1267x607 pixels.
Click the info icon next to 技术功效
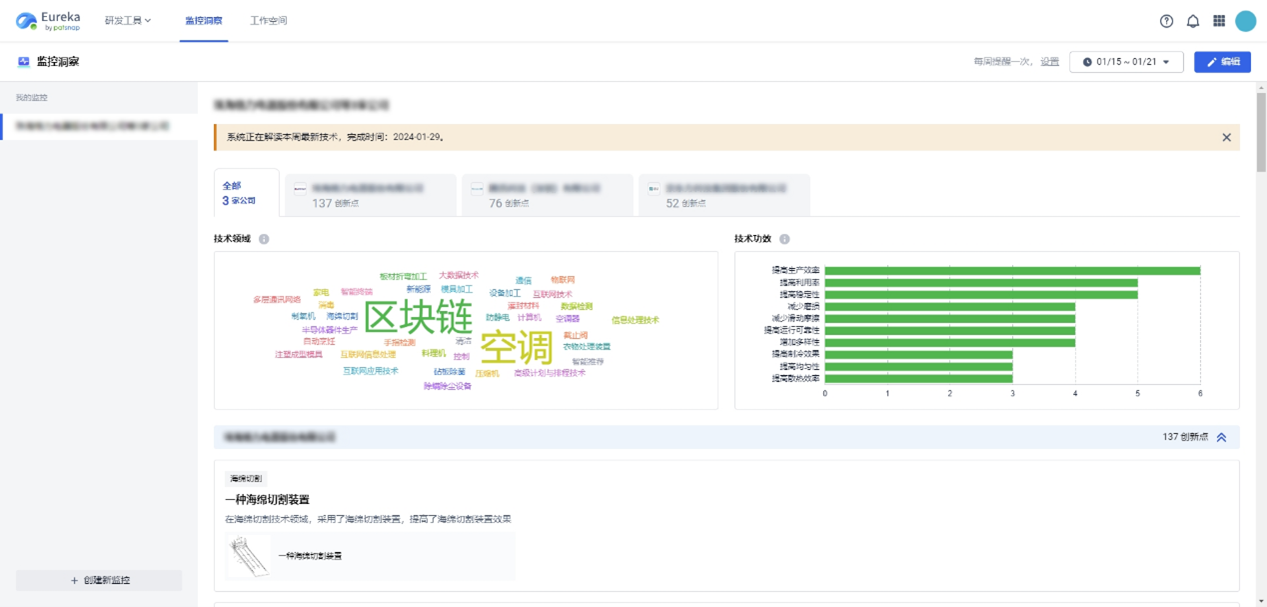click(784, 239)
